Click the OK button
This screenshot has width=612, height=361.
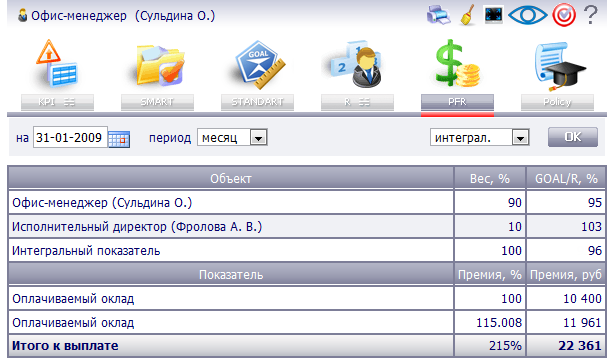pyautogui.click(x=573, y=137)
